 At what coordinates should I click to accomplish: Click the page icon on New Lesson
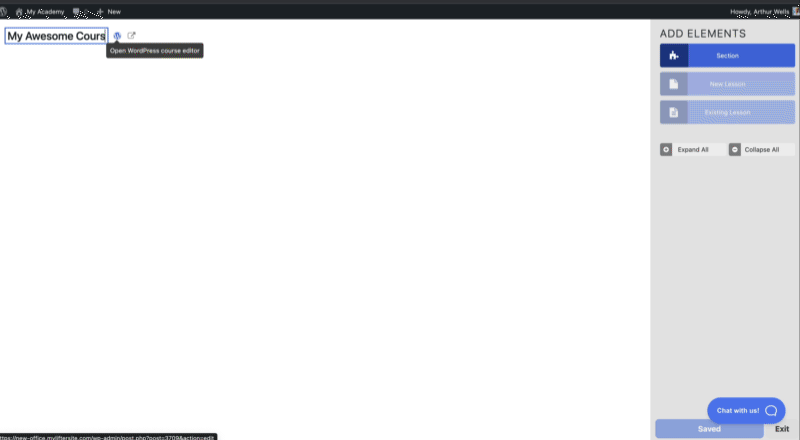(x=674, y=84)
